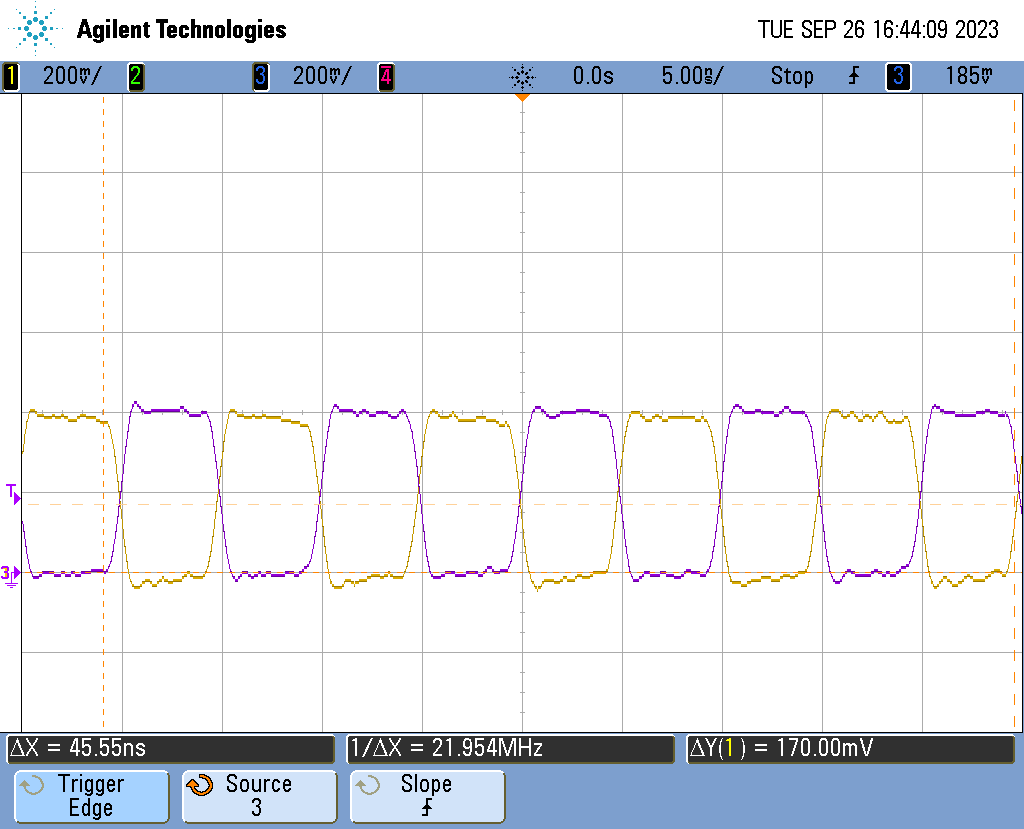
Task: Click the 5.00ns time base readout
Action: click(x=692, y=76)
